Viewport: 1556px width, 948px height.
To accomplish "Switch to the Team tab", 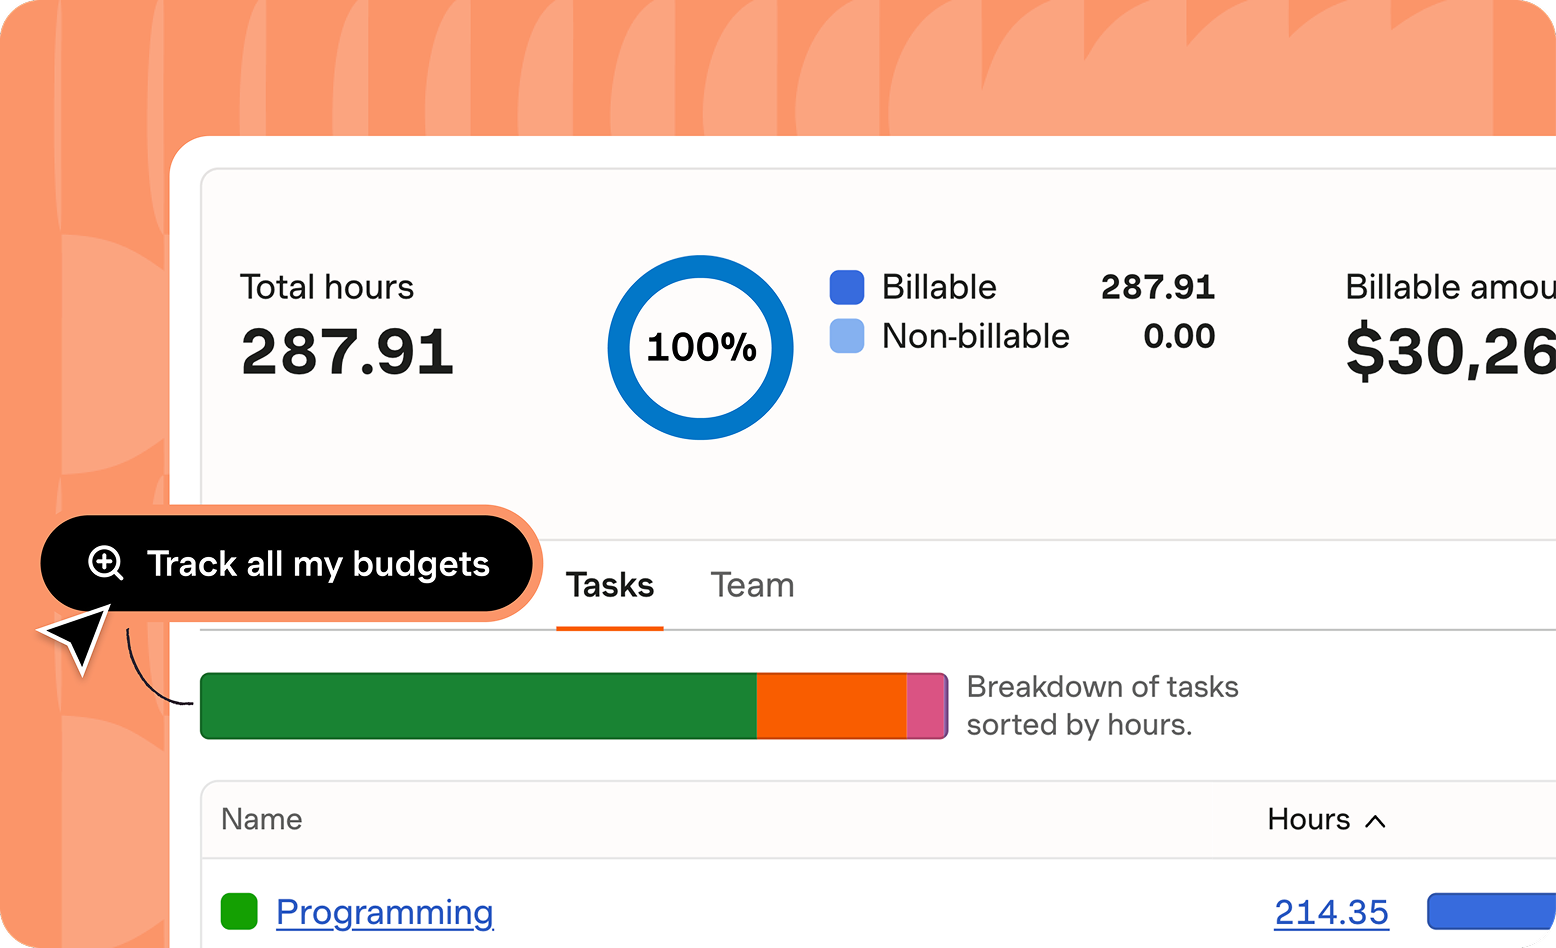I will [x=752, y=586].
